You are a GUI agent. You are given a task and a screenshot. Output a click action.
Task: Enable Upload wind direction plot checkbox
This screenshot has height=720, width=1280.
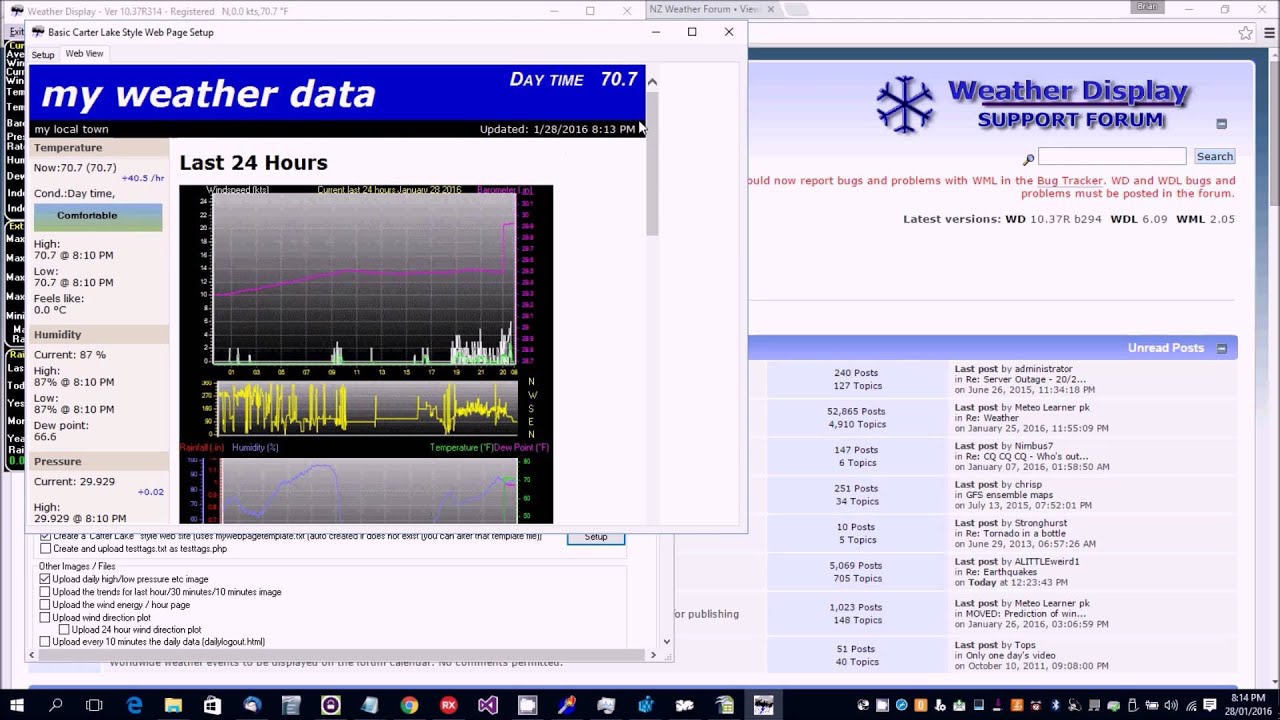point(45,618)
